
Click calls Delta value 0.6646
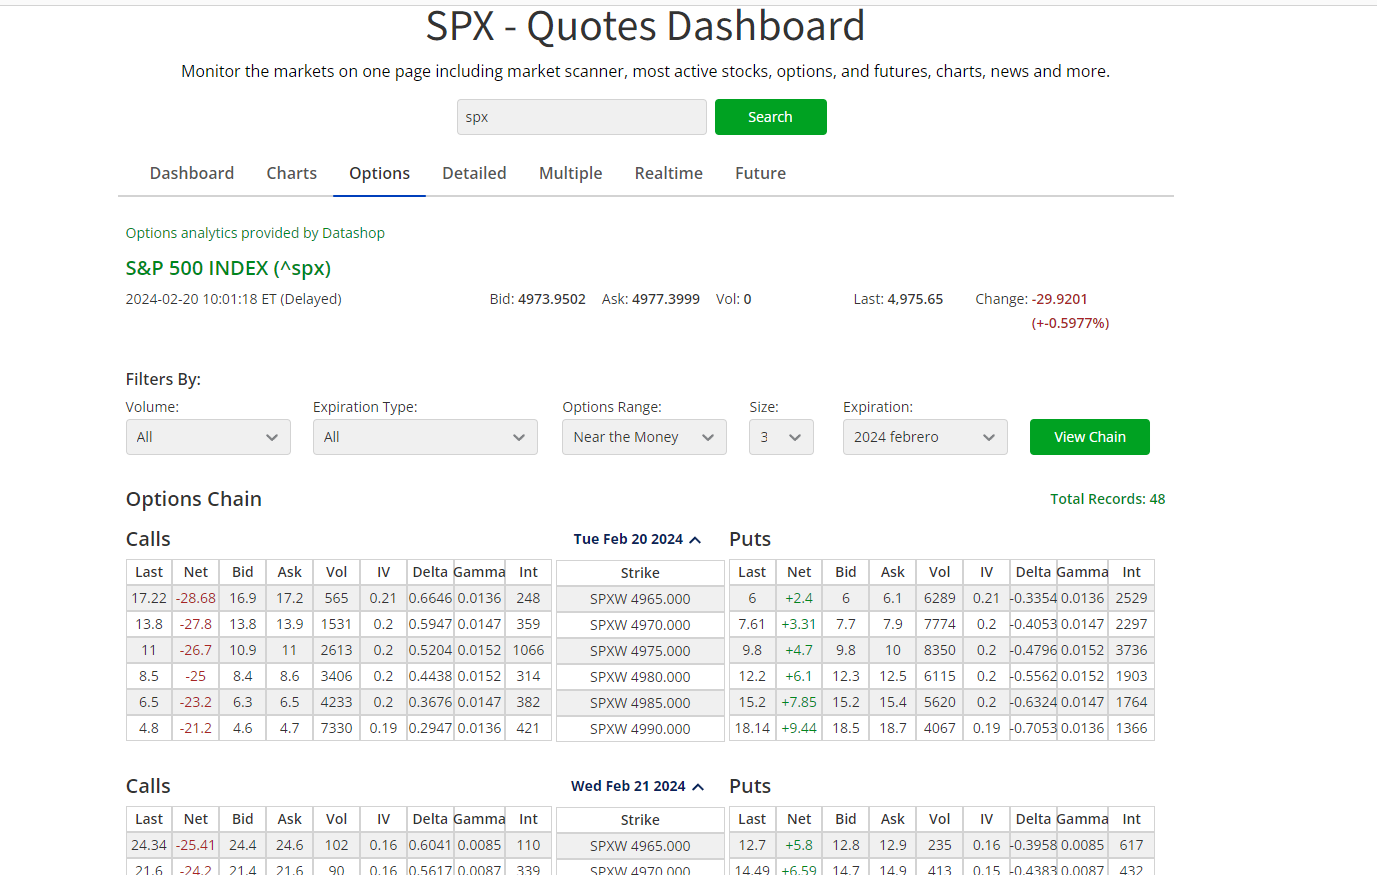coord(430,598)
